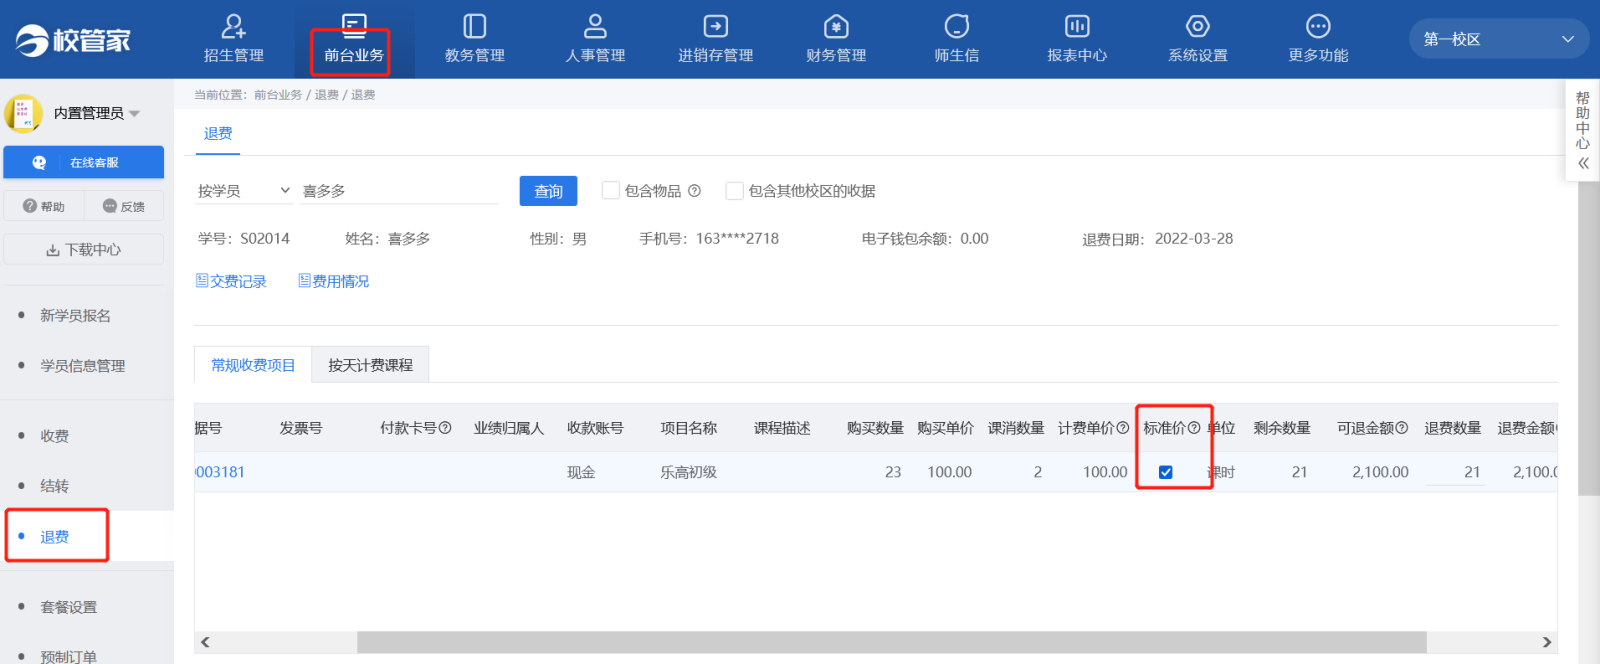Click the help icon beside 包含物品
The height and width of the screenshot is (664, 1600).
(x=694, y=191)
